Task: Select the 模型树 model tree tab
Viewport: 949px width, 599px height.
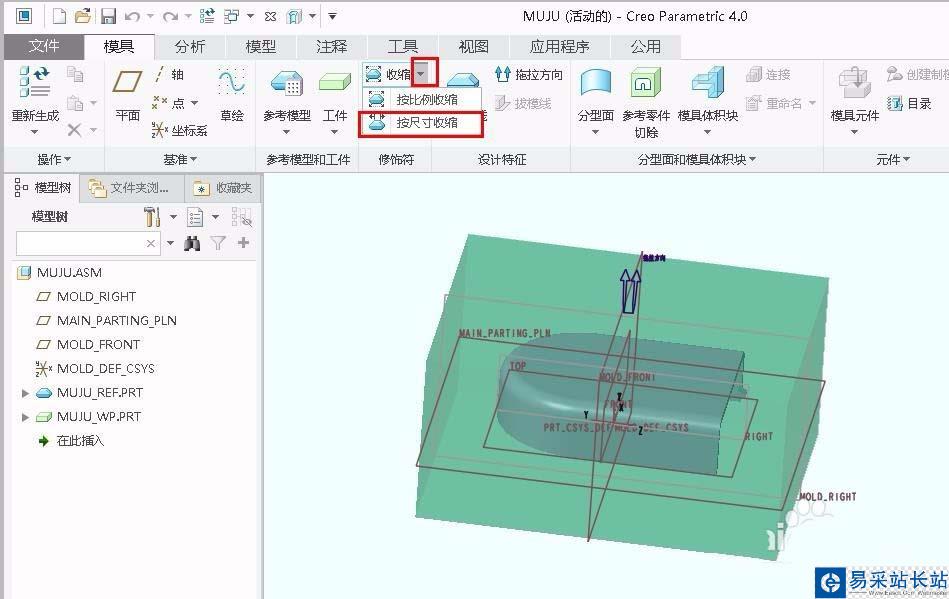Action: (x=43, y=188)
